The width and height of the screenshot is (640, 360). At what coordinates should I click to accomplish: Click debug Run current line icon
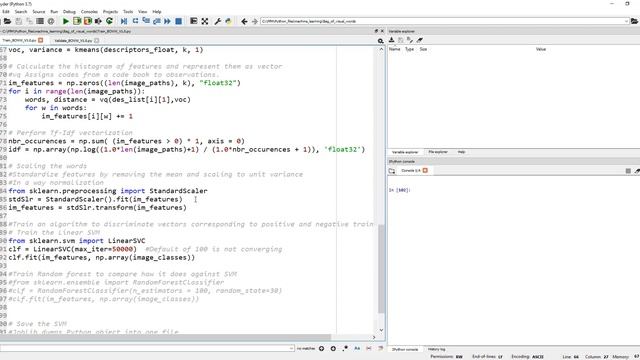click(x=135, y=21)
